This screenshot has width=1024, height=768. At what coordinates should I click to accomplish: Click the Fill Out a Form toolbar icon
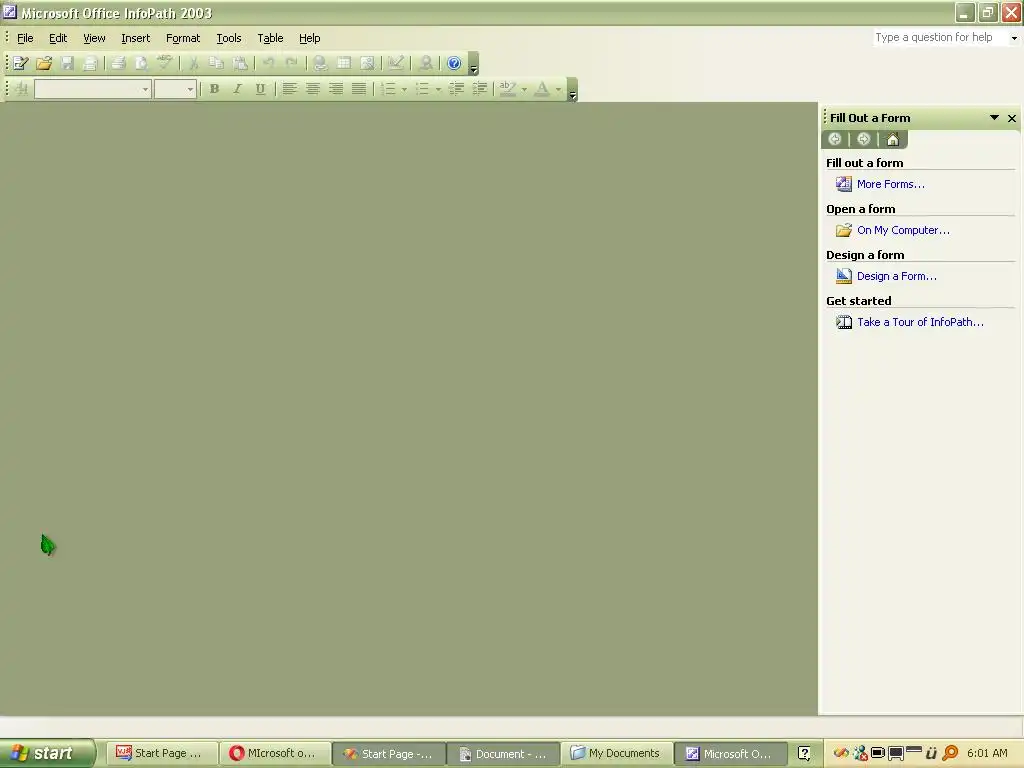(x=20, y=63)
